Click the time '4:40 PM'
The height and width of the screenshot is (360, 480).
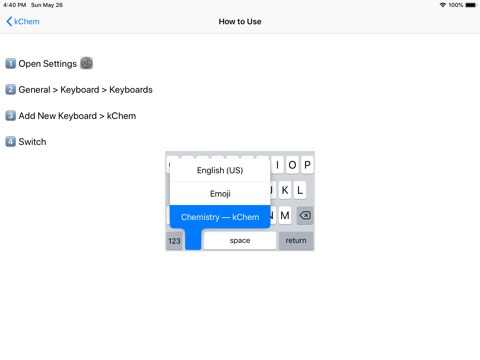point(14,5)
